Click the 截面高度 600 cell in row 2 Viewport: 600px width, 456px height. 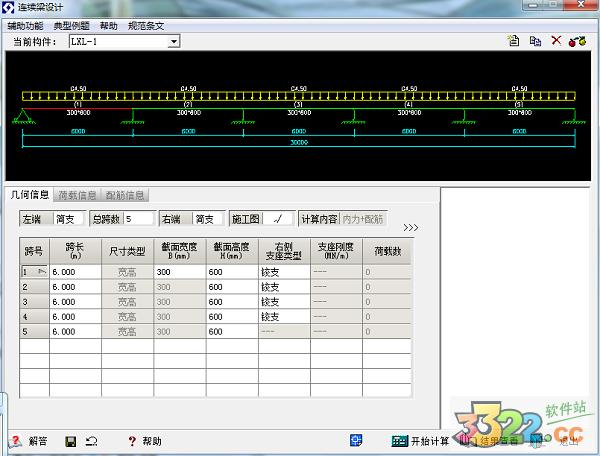click(232, 287)
